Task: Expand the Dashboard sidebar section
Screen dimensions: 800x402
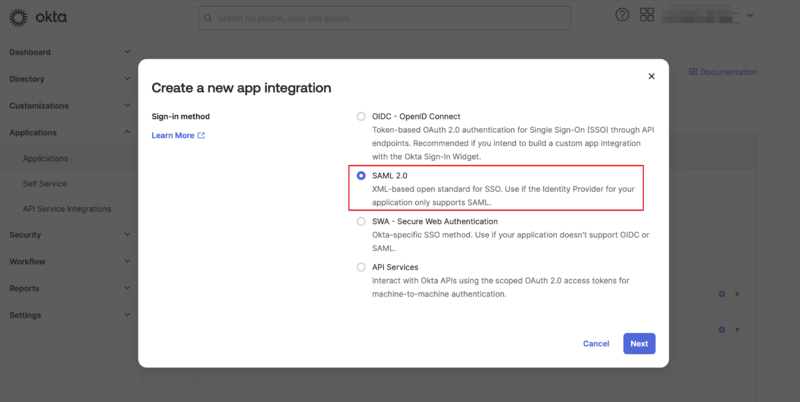Action: point(127,52)
